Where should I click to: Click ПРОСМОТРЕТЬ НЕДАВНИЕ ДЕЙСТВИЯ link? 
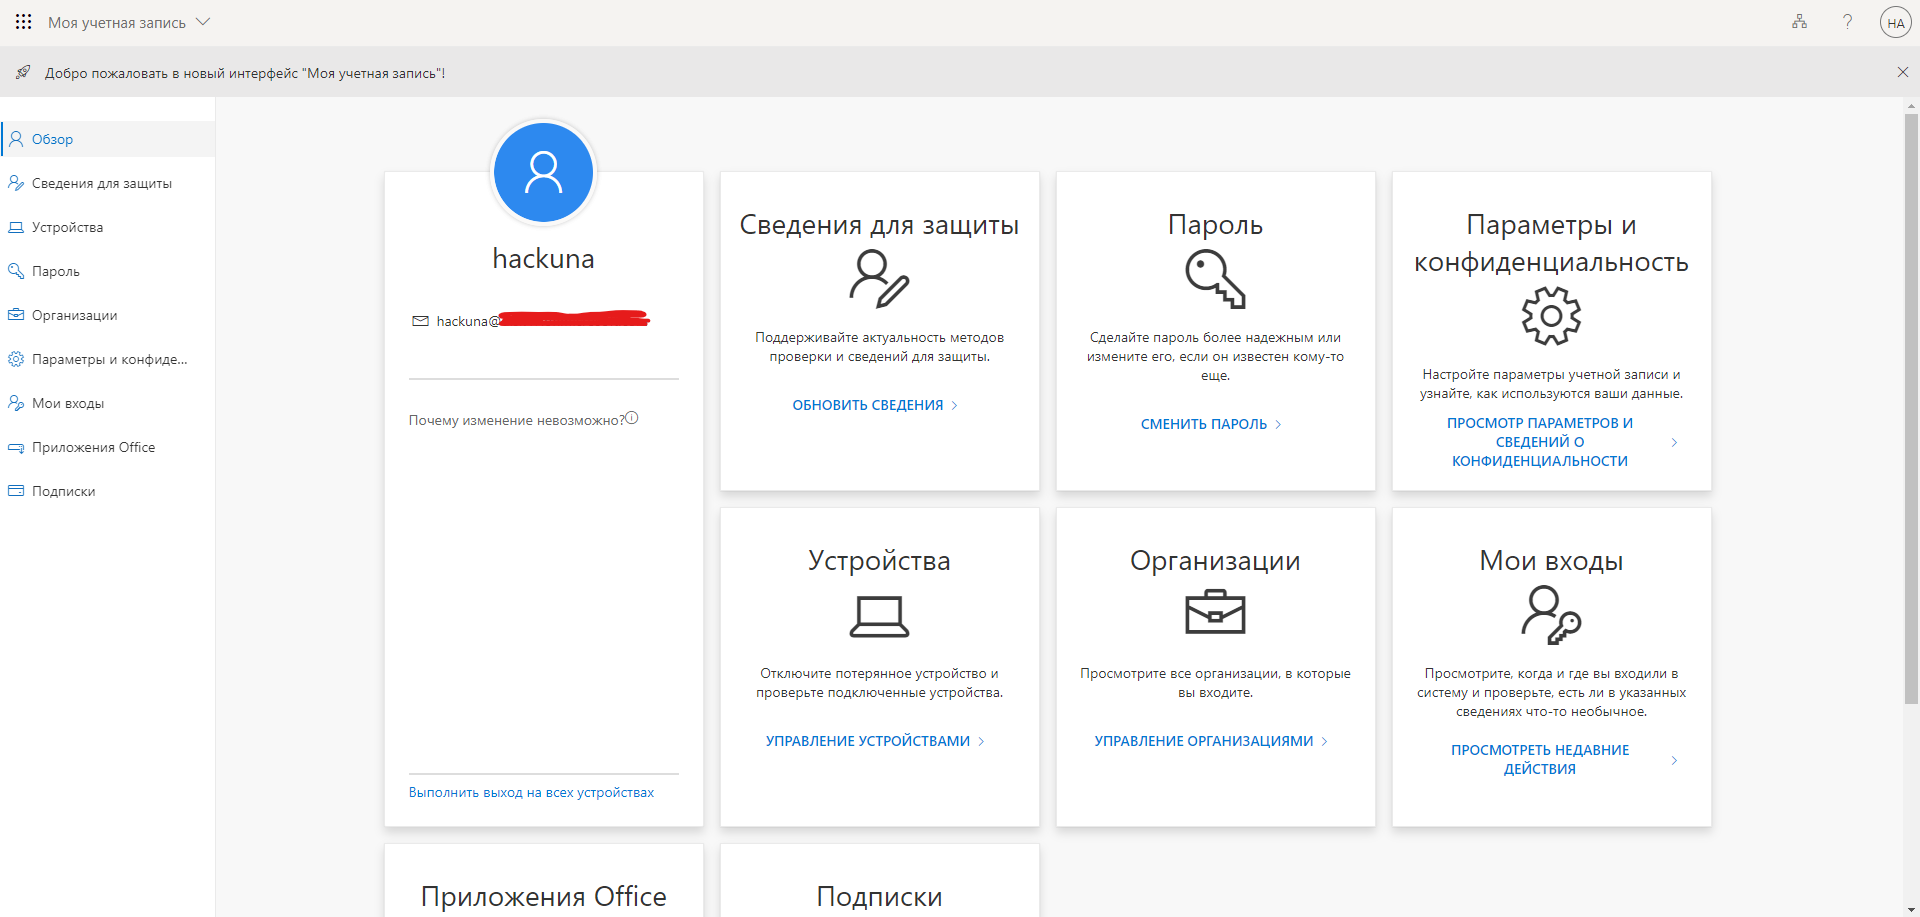1540,759
